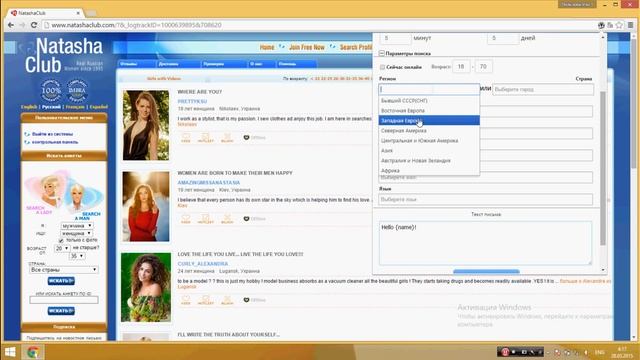Click the ИСКАТЬ button under ID field
The height and width of the screenshot is (360, 640).
pyautogui.click(x=61, y=311)
